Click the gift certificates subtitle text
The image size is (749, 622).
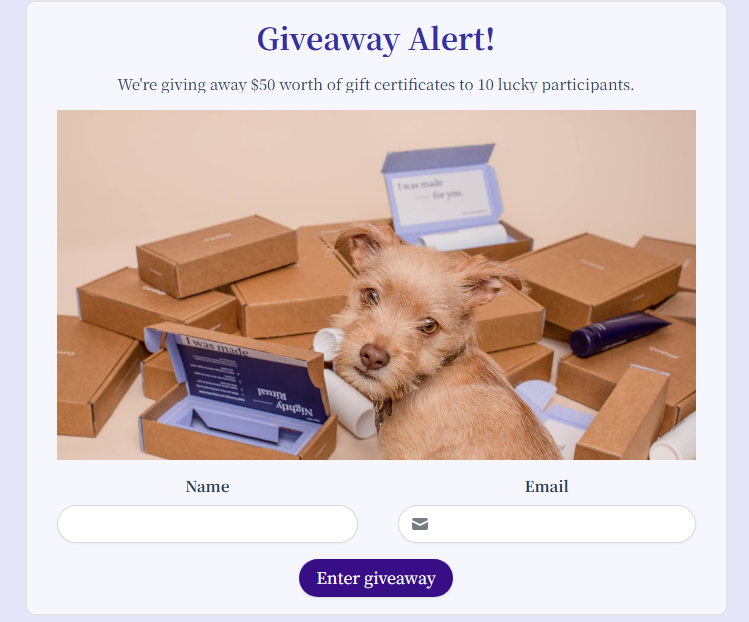pyautogui.click(x=376, y=85)
